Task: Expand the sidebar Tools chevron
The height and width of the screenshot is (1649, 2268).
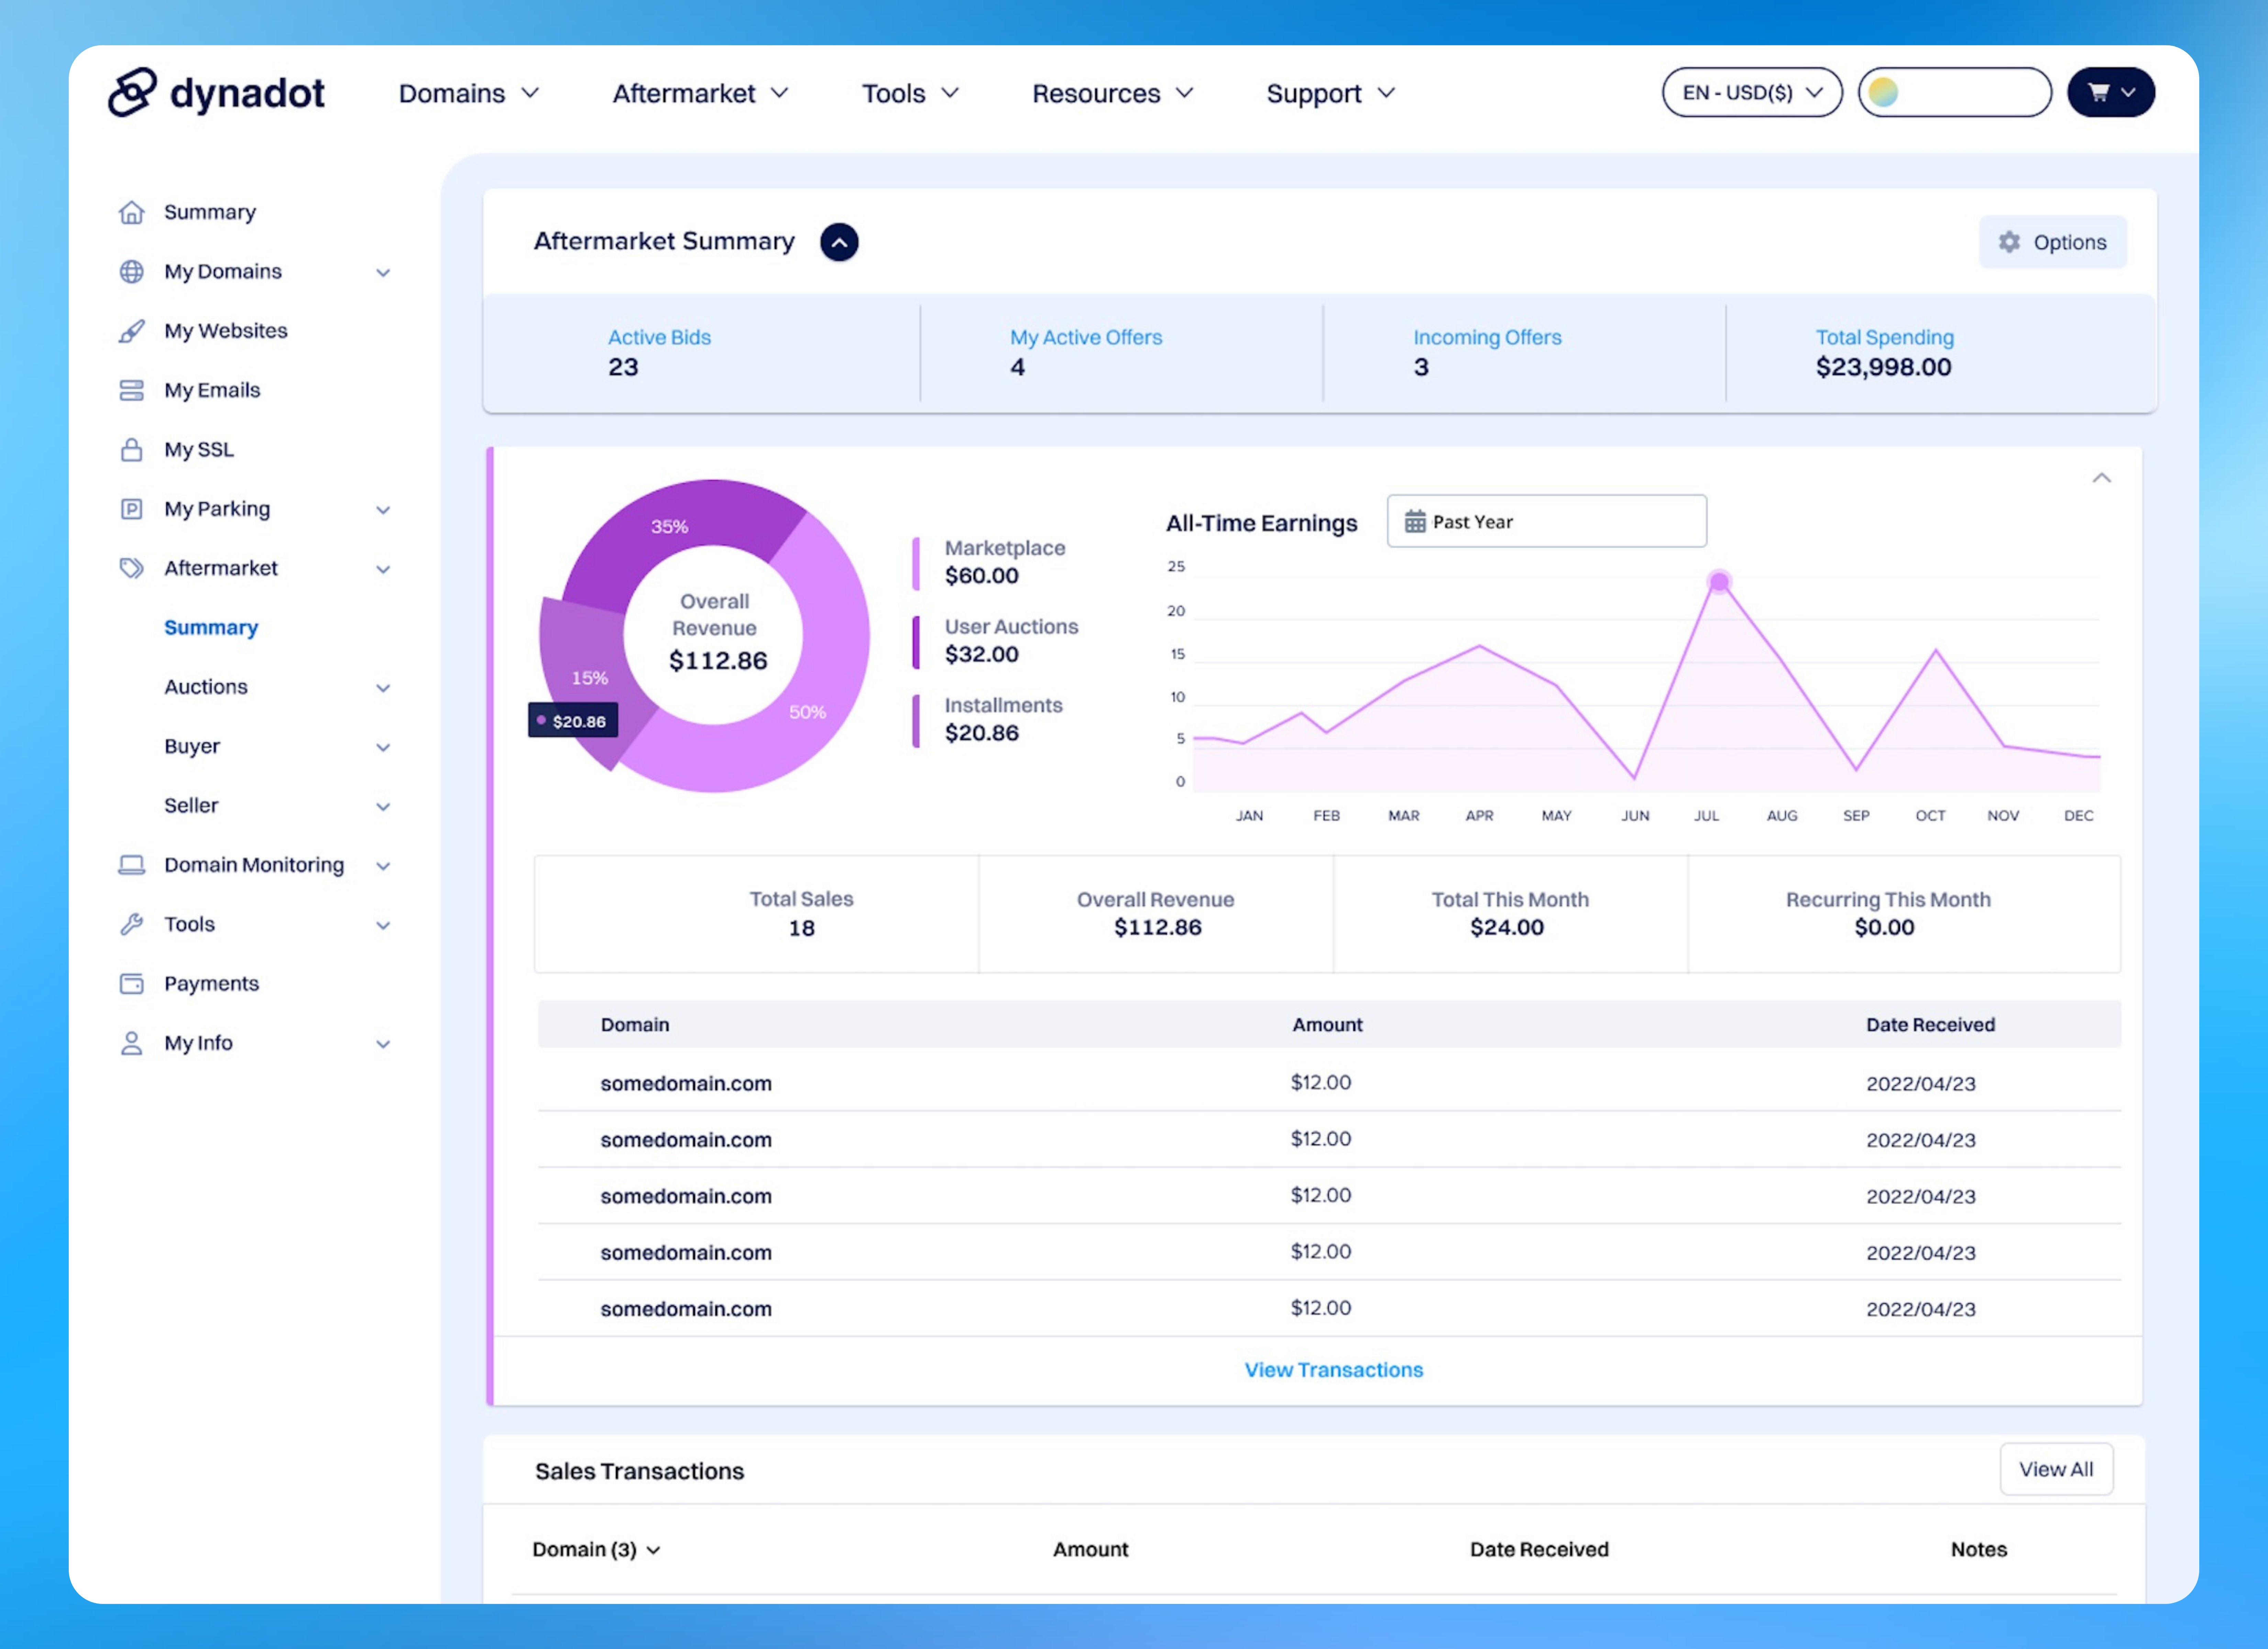Action: 383,925
